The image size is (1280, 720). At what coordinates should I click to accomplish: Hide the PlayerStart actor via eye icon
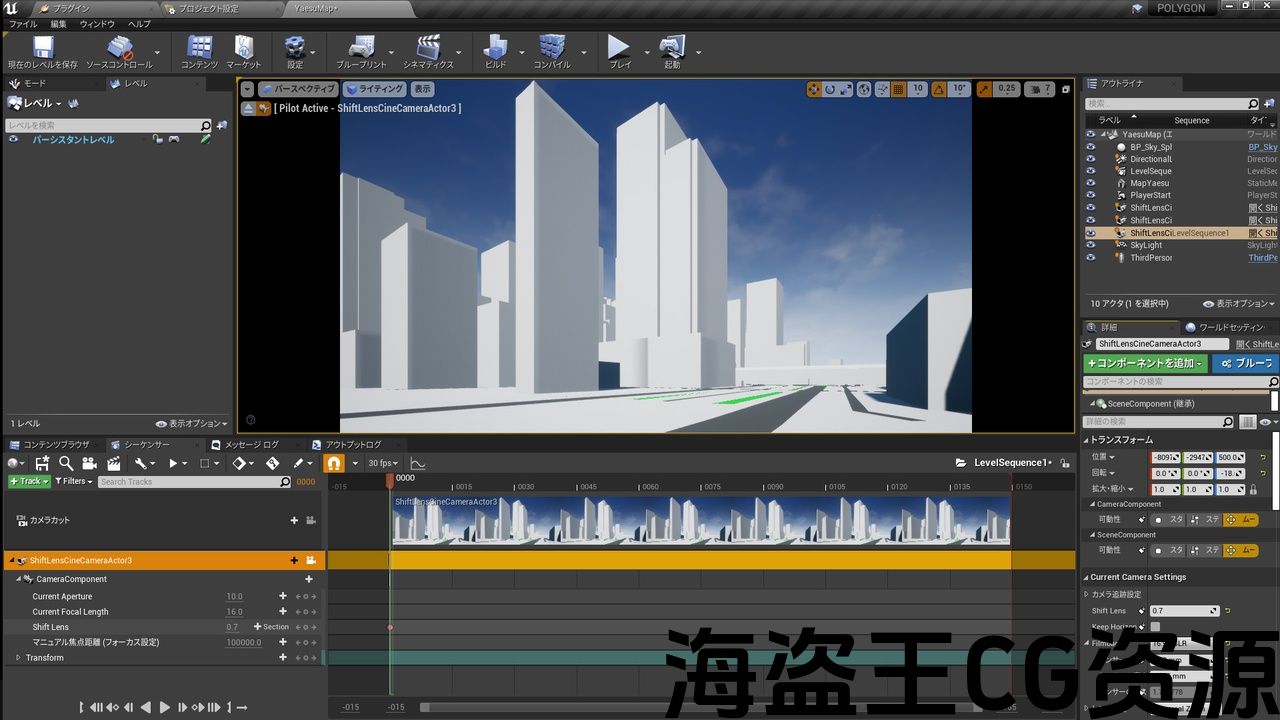(1091, 195)
